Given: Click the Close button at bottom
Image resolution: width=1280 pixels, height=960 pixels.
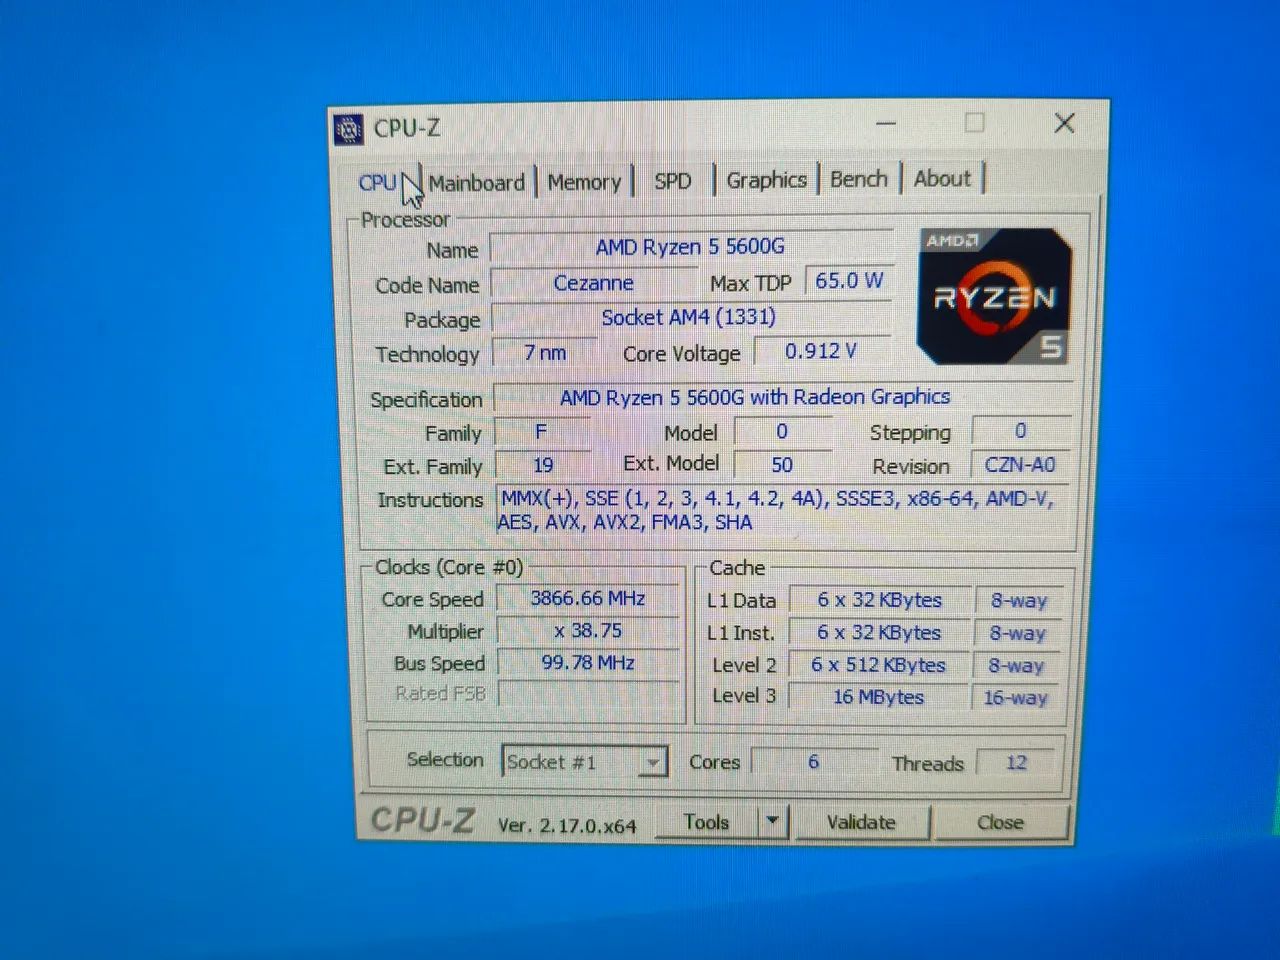Looking at the screenshot, I should pyautogui.click(x=1000, y=822).
